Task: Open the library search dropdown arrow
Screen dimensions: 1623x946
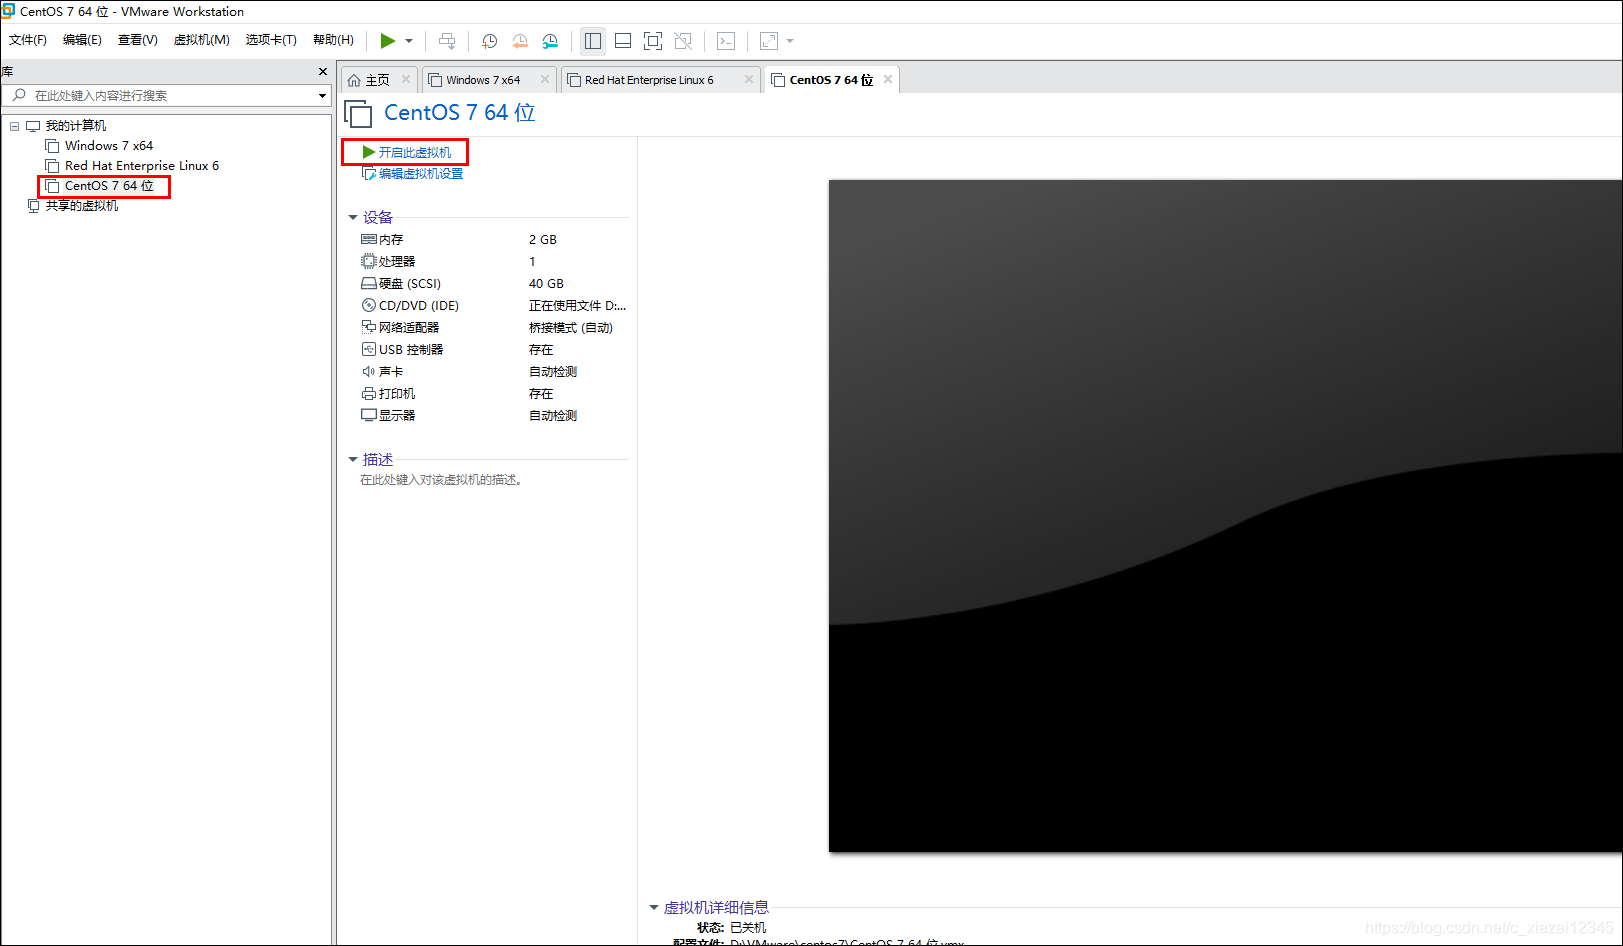Action: tap(322, 96)
